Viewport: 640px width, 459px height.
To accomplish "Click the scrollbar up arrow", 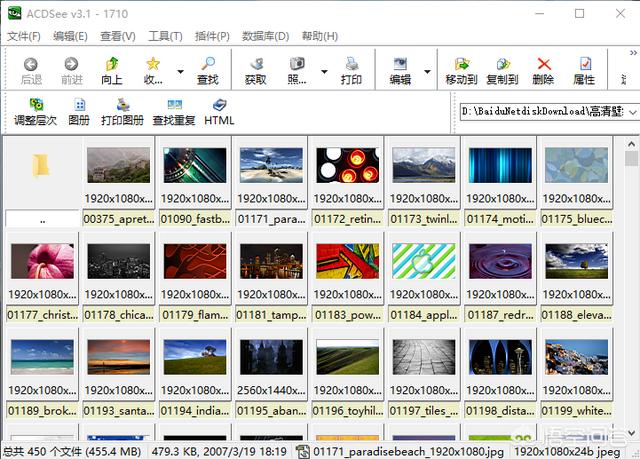I will pyautogui.click(x=631, y=144).
